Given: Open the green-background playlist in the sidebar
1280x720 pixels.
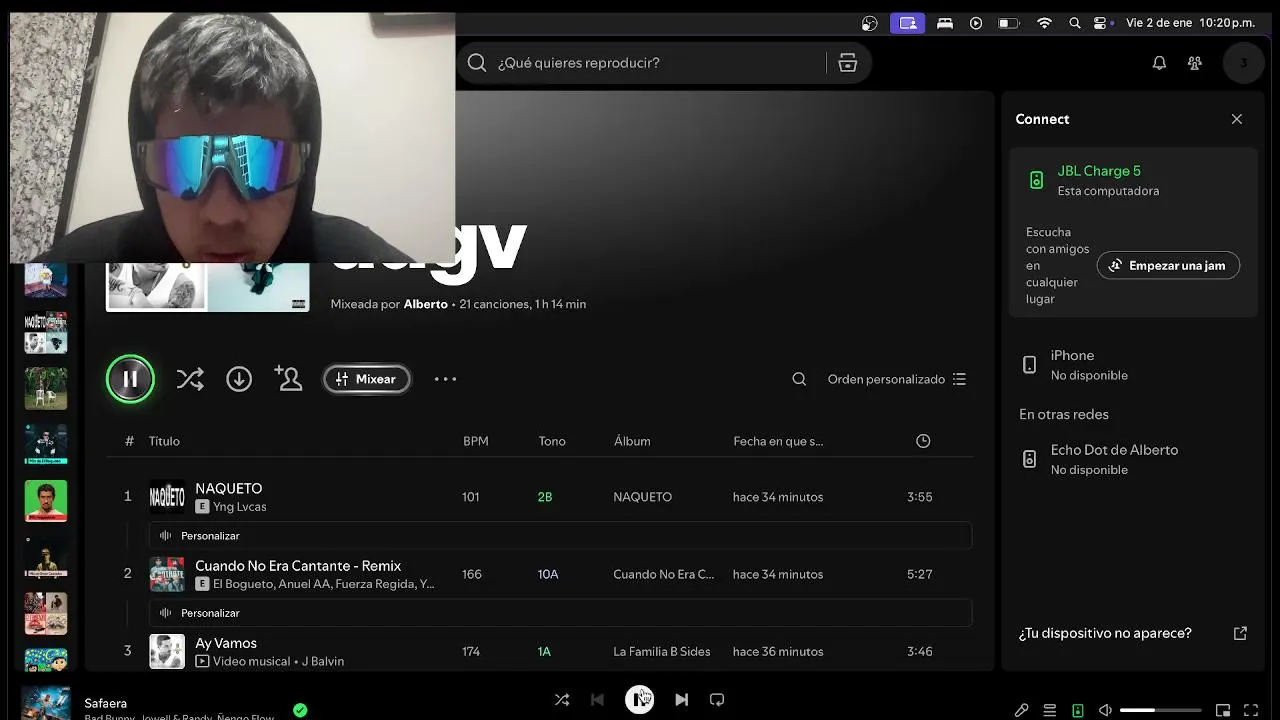Looking at the screenshot, I should 46,501.
